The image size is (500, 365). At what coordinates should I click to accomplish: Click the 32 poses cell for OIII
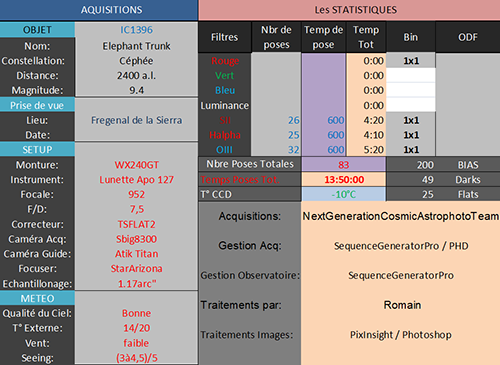pos(276,150)
